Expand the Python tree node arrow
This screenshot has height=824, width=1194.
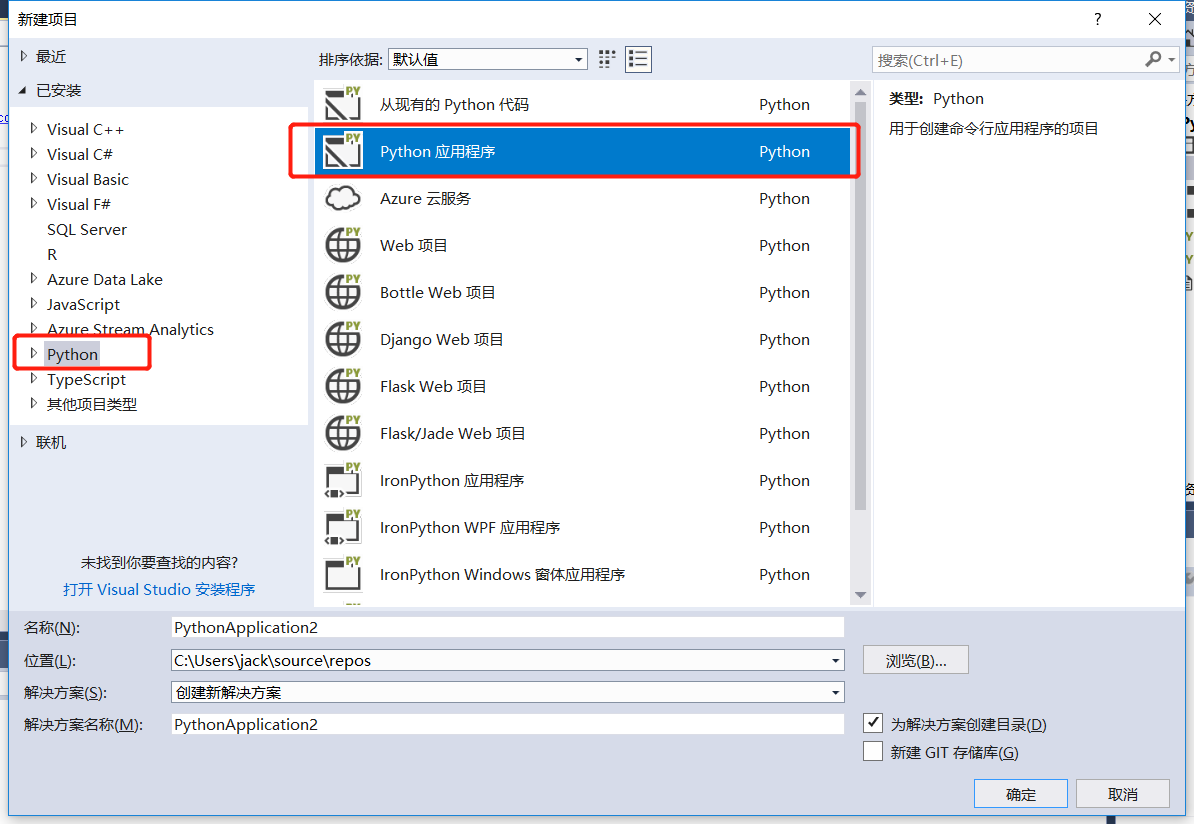coord(34,353)
